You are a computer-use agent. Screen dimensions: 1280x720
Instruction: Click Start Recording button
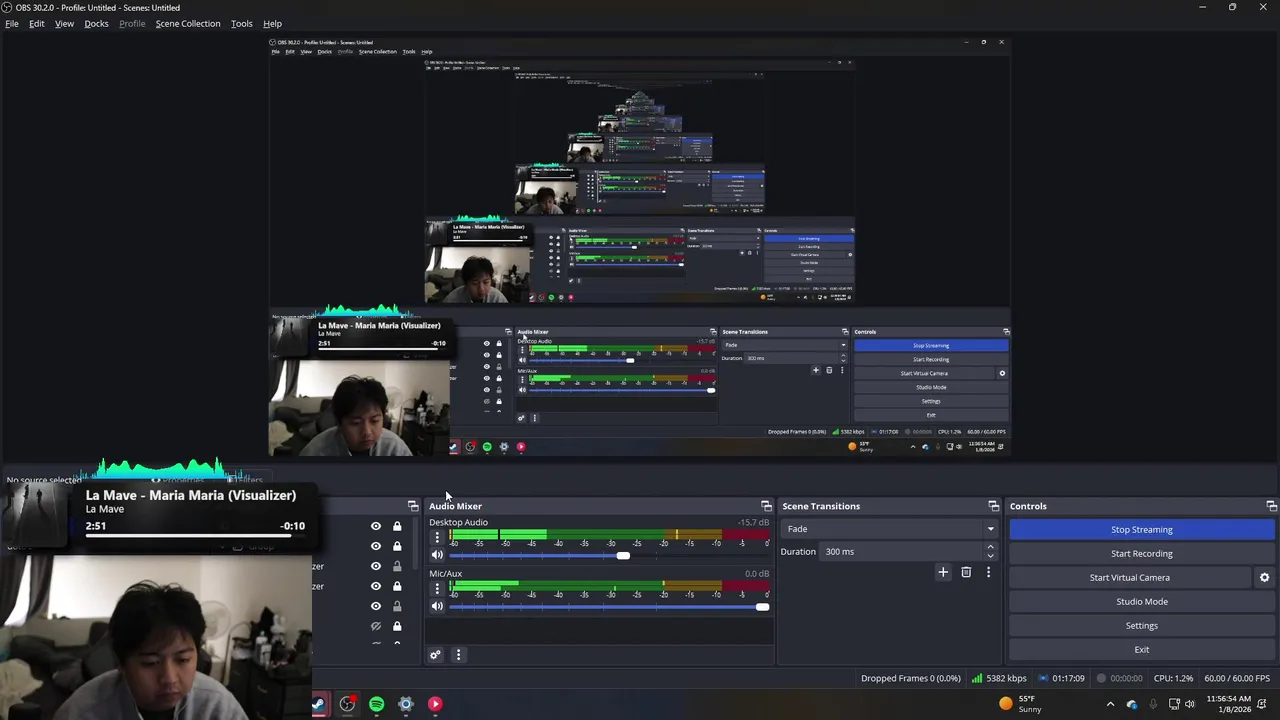point(1141,553)
